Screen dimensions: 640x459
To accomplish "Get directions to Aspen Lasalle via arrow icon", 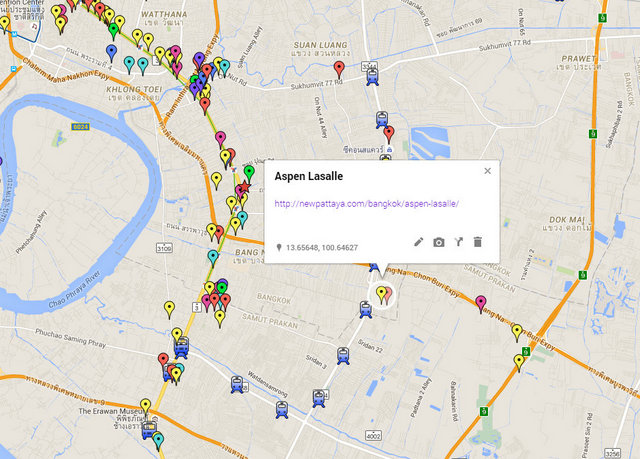I will (459, 242).
